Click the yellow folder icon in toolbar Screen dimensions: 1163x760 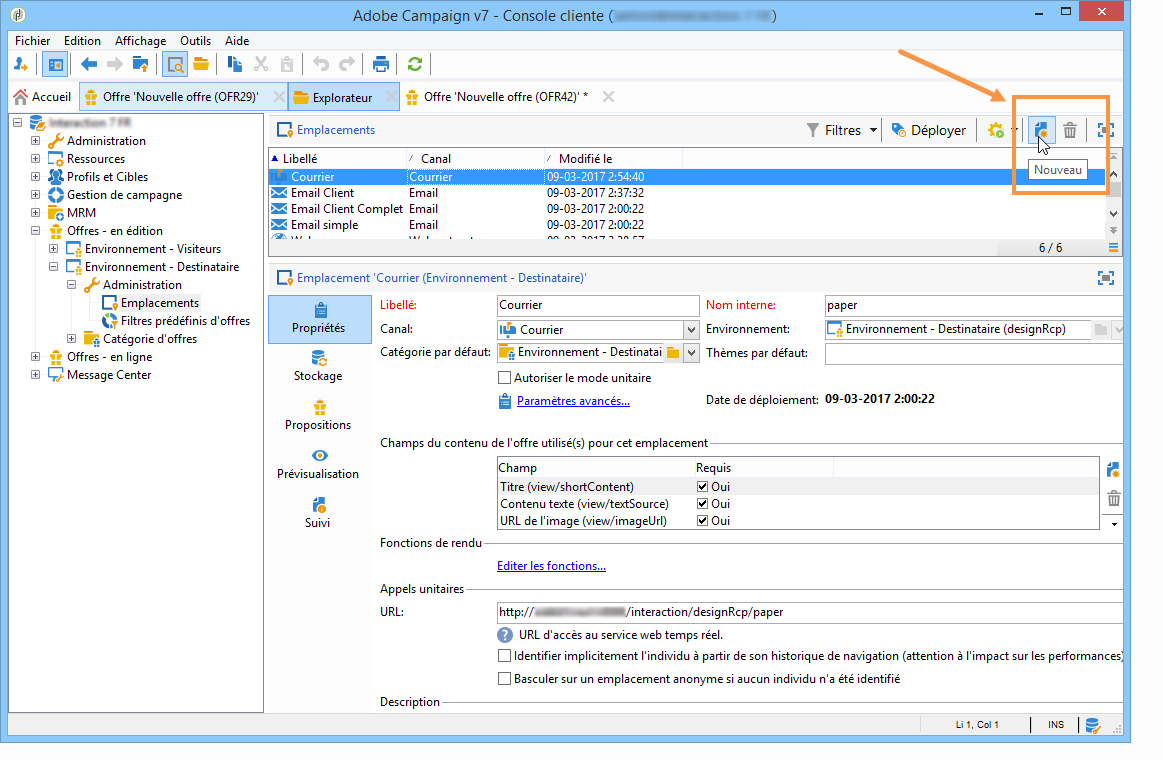pyautogui.click(x=201, y=65)
